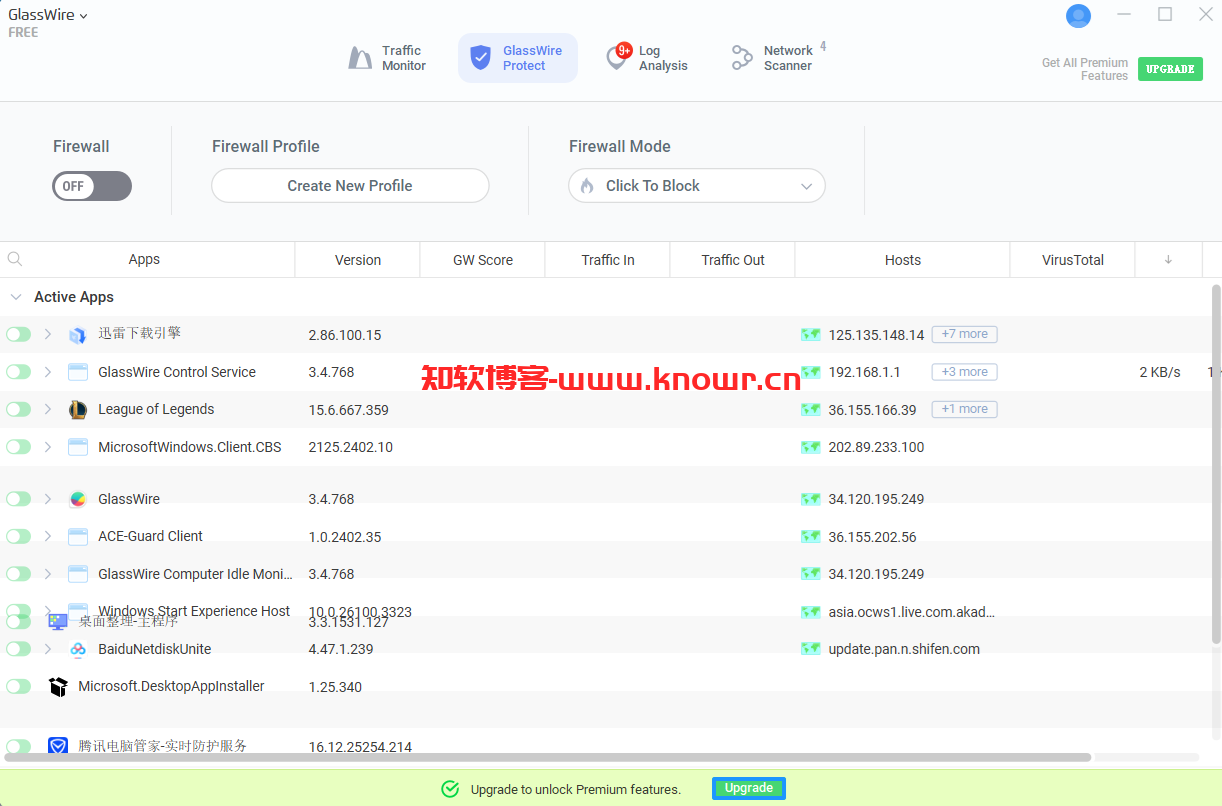The height and width of the screenshot is (806, 1222).
Task: Click the League of Legends app icon
Action: point(78,409)
